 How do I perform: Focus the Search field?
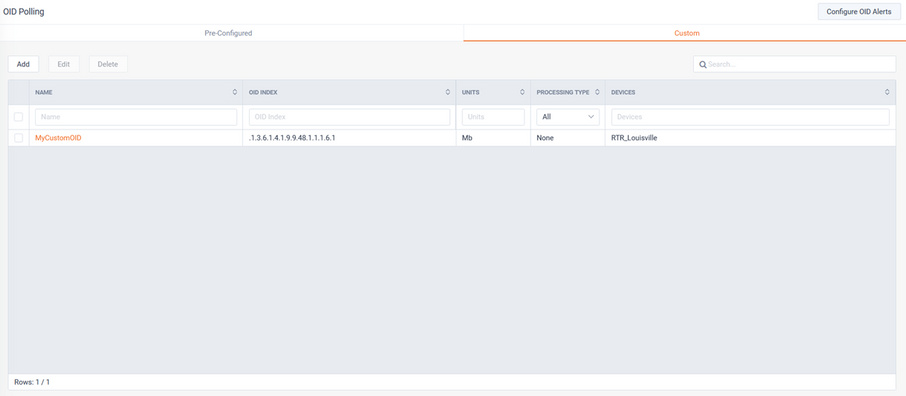point(794,64)
